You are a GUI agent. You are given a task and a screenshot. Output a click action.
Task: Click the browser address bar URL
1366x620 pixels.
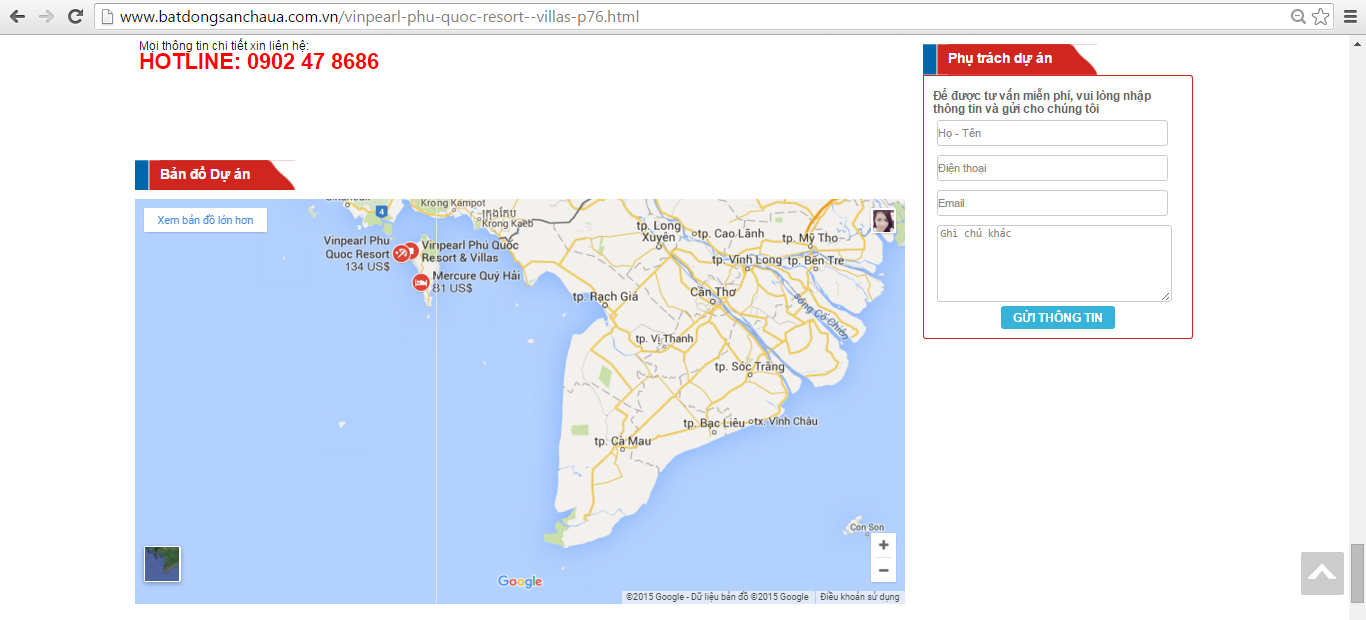coord(379,16)
